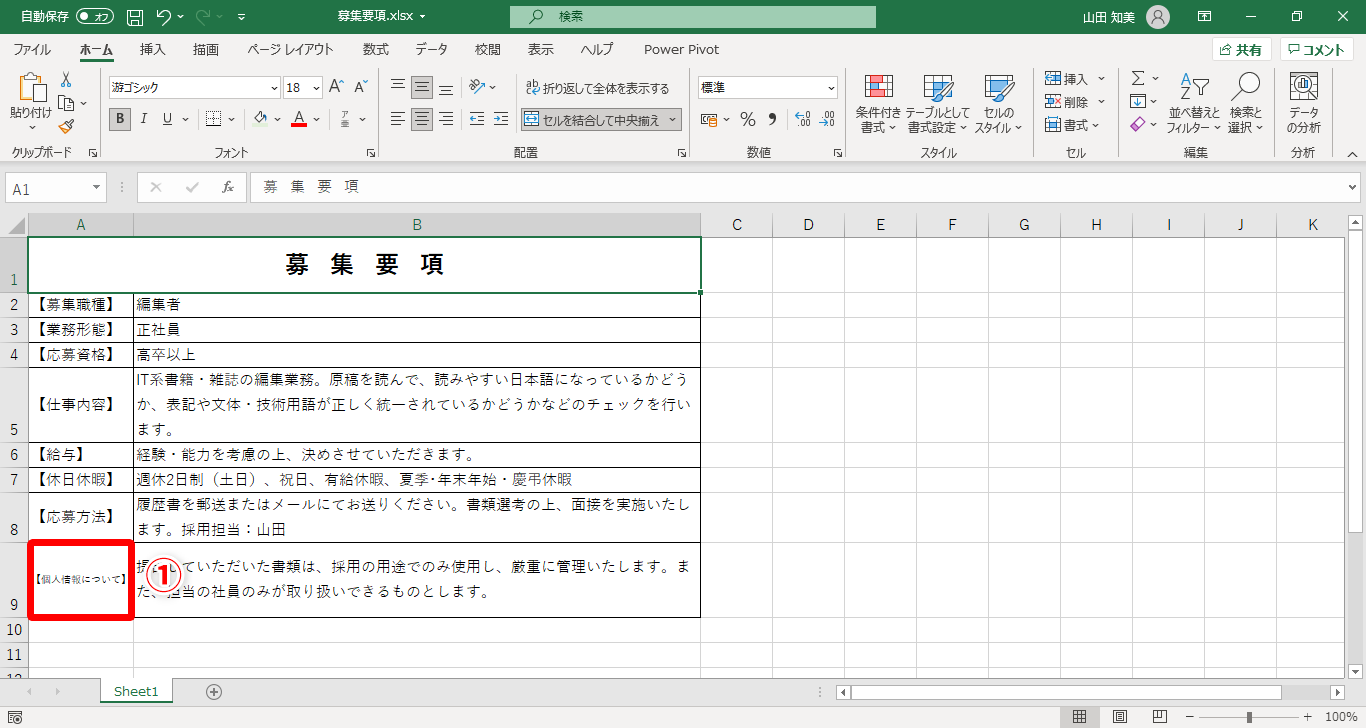
Task: Align text to the left
Action: pos(397,119)
